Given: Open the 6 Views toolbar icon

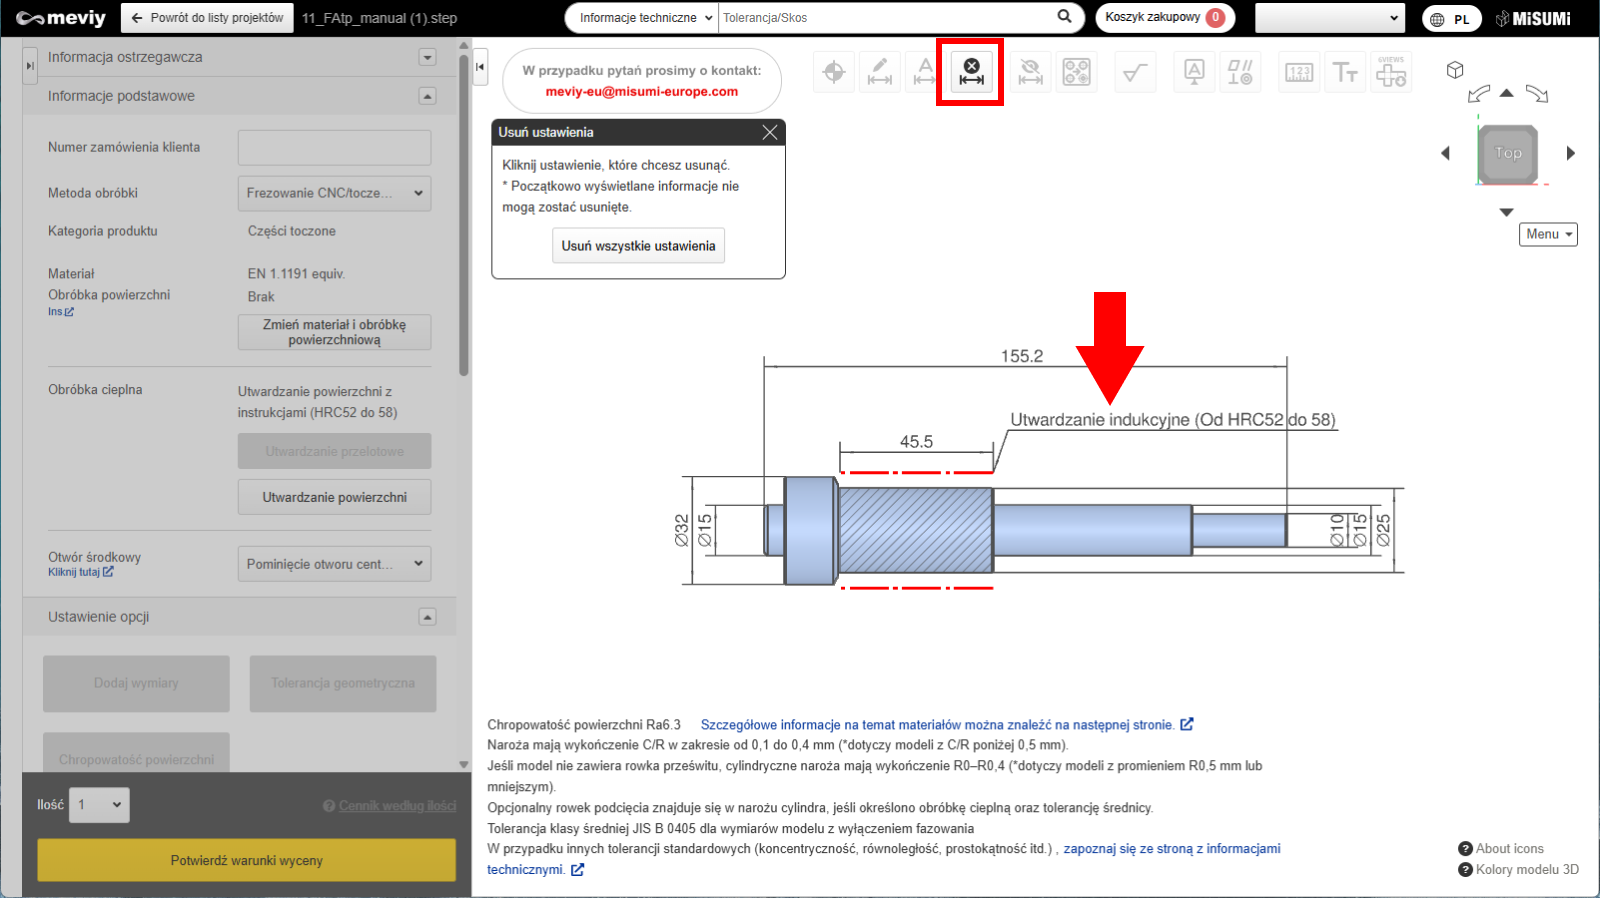Looking at the screenshot, I should coord(1391,72).
